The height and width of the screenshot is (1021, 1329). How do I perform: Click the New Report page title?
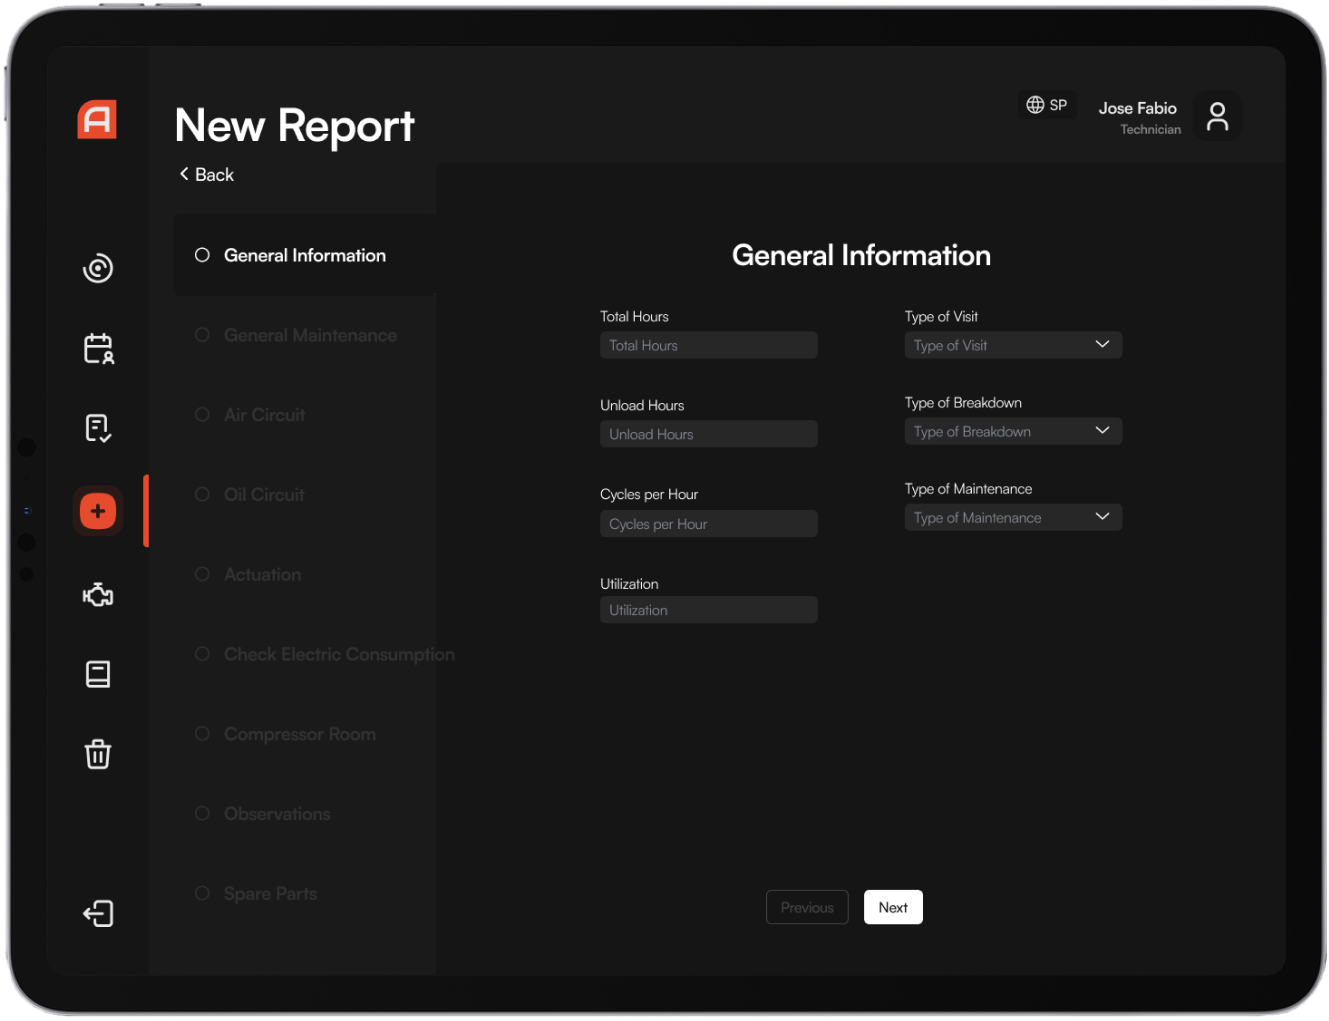pyautogui.click(x=294, y=126)
